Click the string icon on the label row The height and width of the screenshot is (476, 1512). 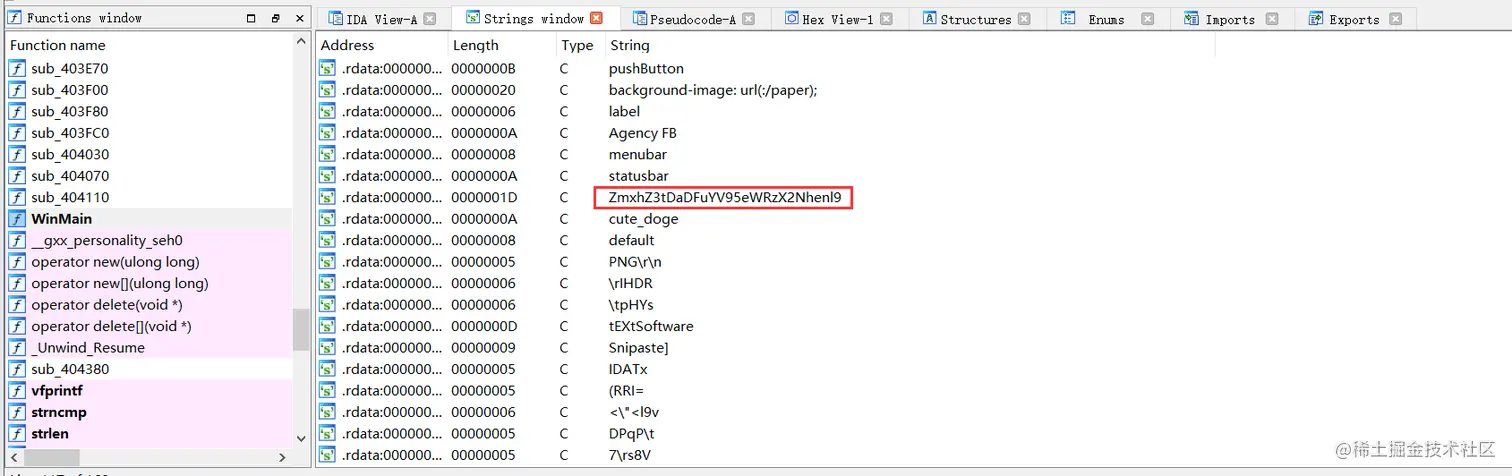pos(327,112)
